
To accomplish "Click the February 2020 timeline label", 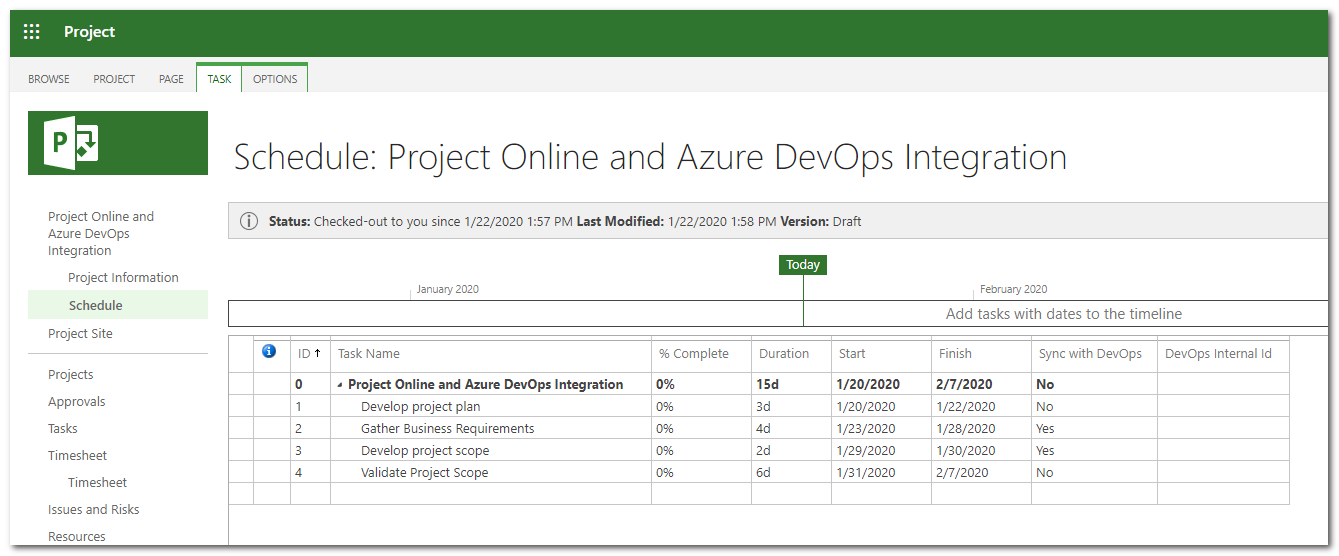I will pyautogui.click(x=1013, y=289).
